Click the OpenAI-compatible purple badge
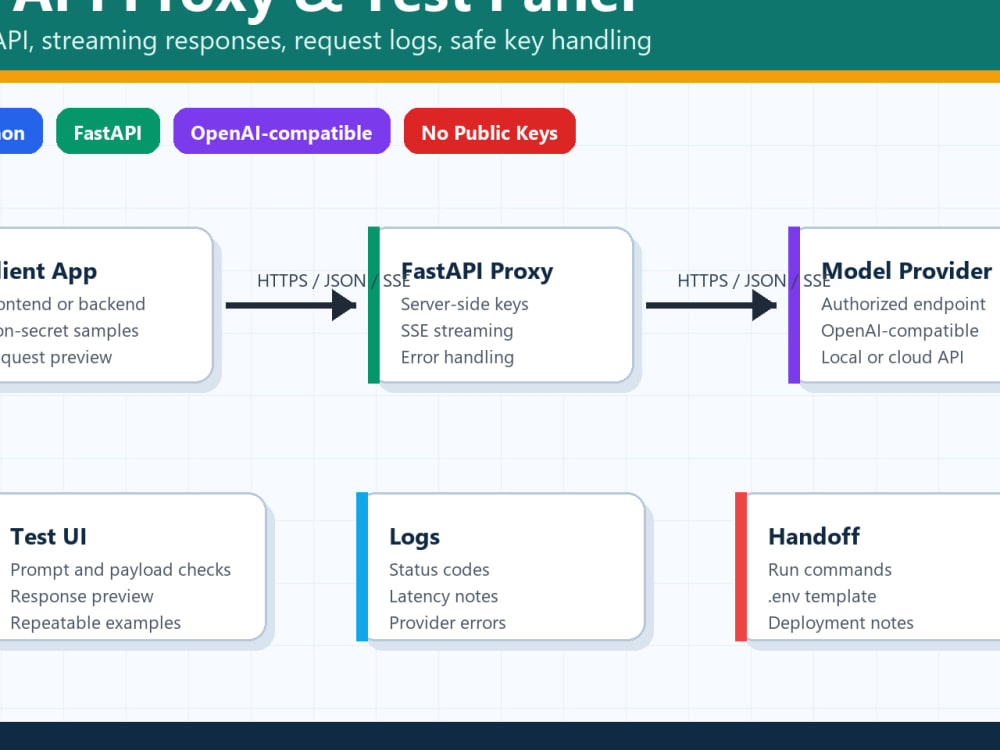 [x=281, y=131]
